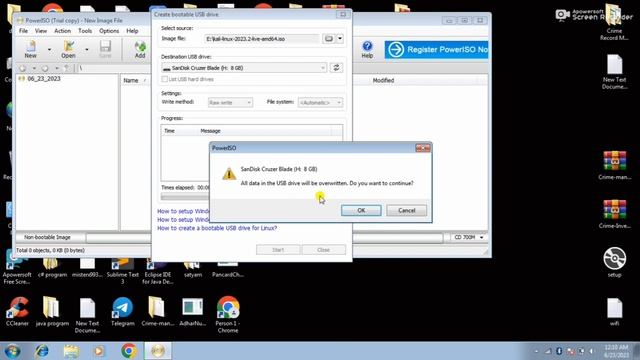Open the Write method dropdown
Screen dimensions: 640x360
[230, 102]
